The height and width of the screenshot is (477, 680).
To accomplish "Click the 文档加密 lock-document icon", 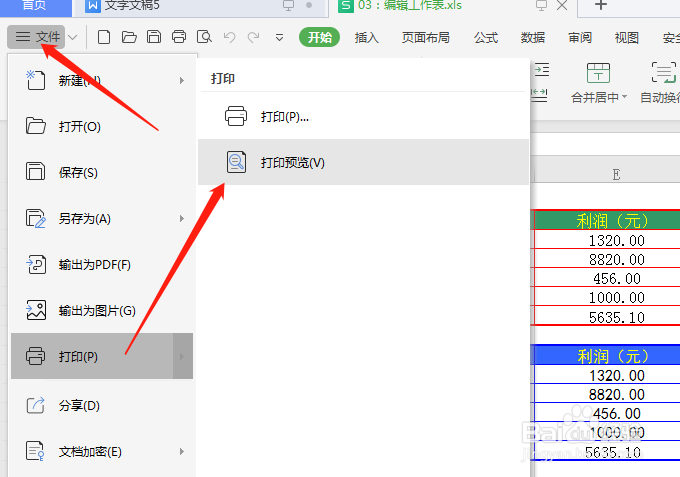I will click(35, 451).
